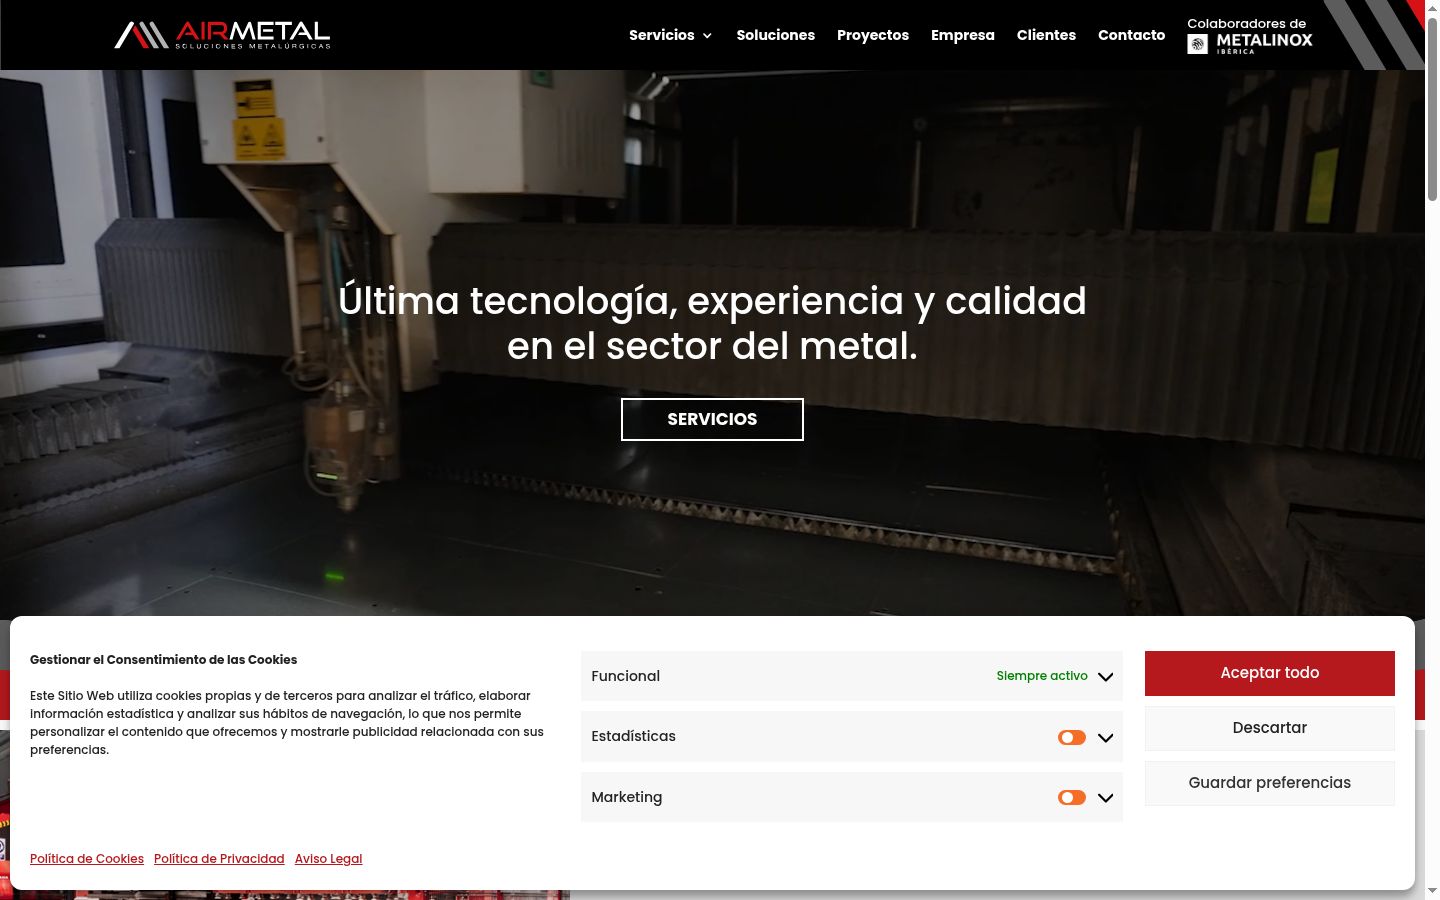1440x900 pixels.
Task: Open the Soluciones menu item
Action: (776, 35)
